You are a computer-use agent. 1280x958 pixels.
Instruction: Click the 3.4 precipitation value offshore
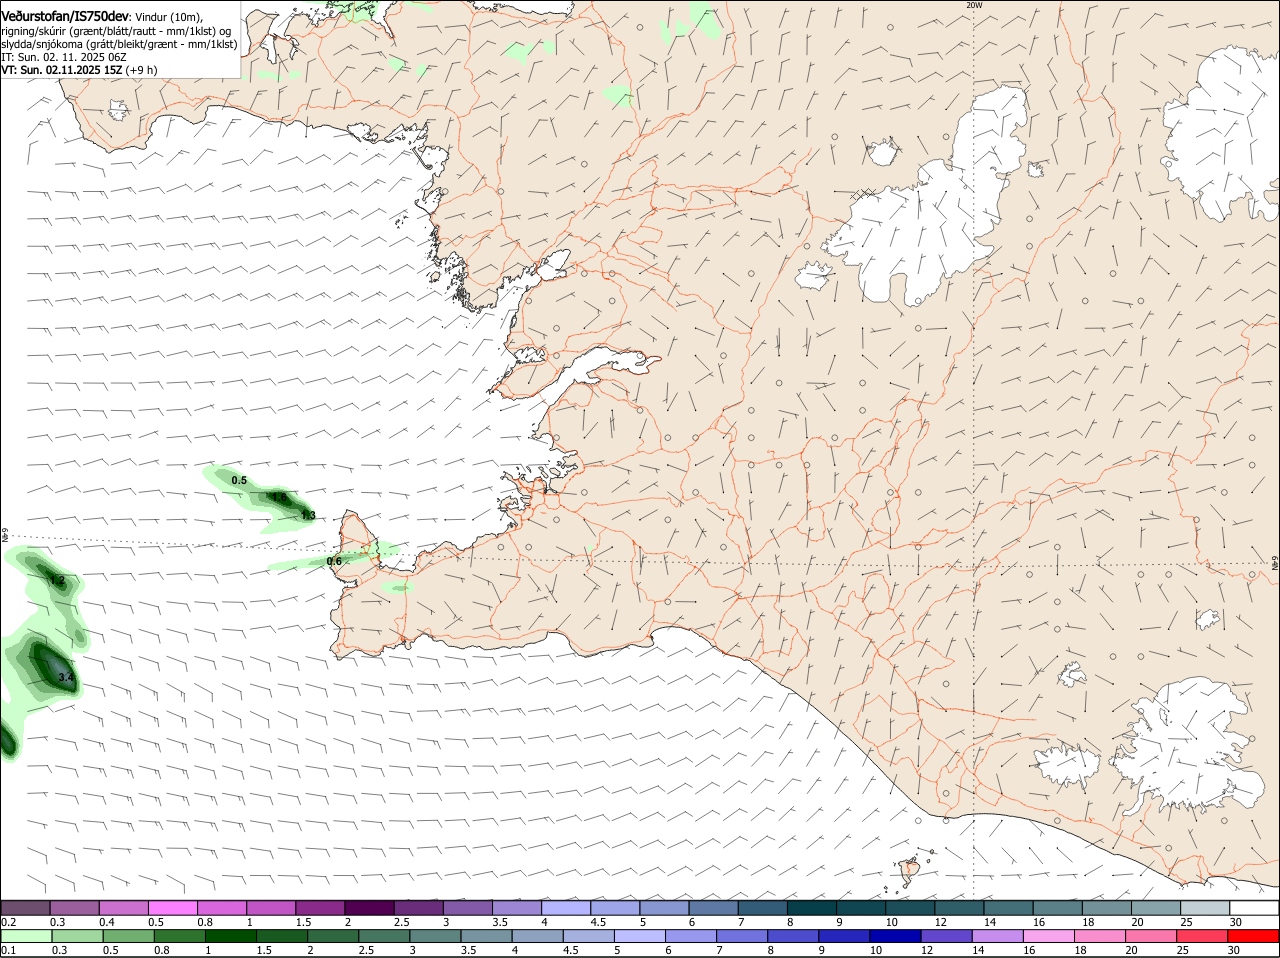[65, 678]
